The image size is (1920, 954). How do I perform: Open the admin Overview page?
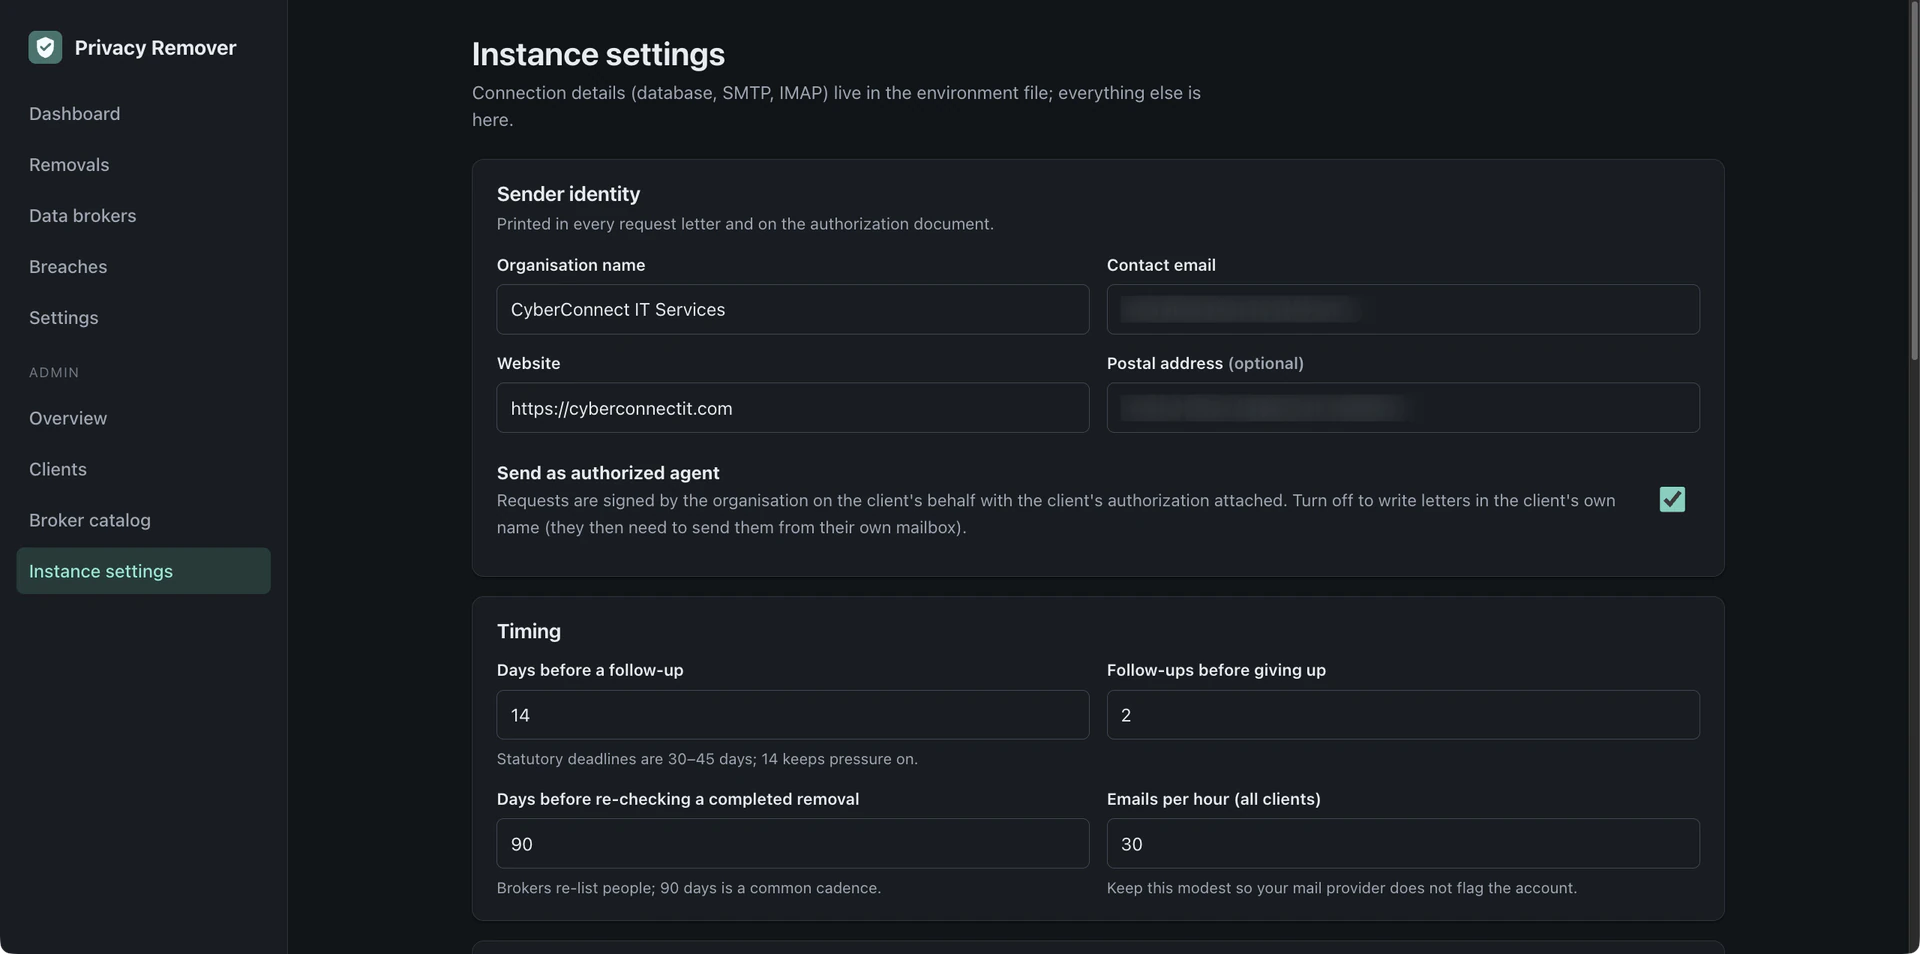68,419
